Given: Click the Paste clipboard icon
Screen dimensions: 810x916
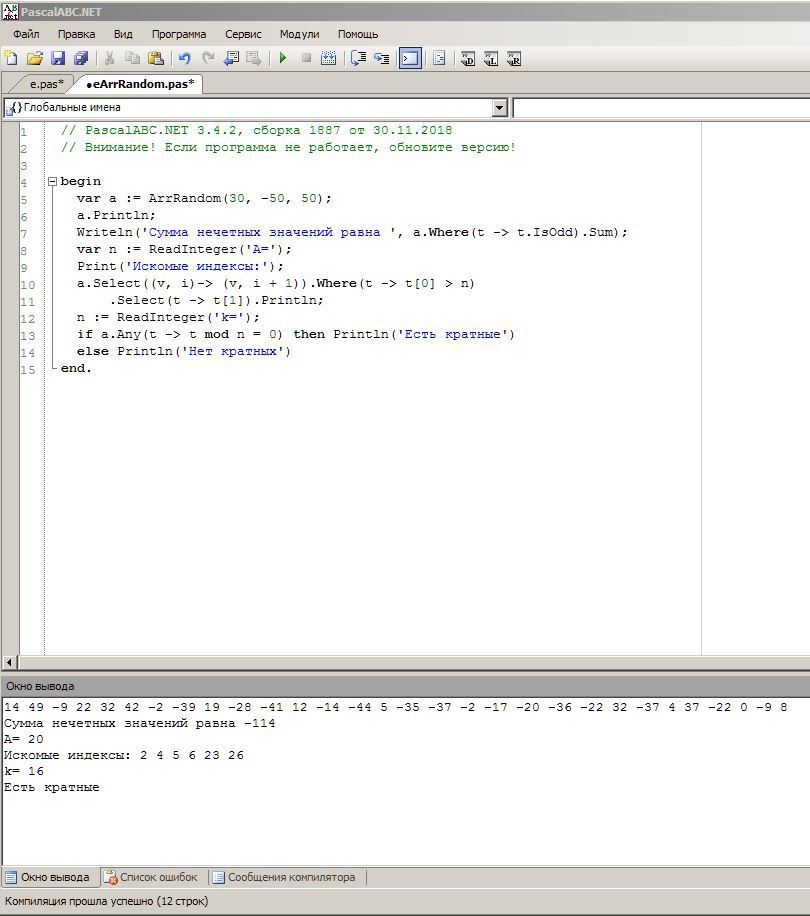Looking at the screenshot, I should [155, 59].
